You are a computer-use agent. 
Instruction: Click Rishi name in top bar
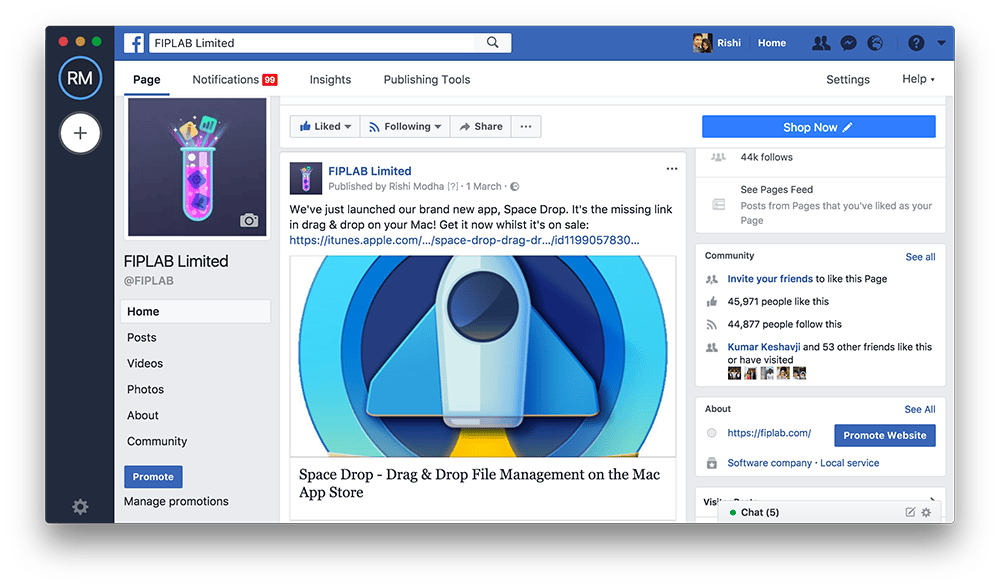pos(729,43)
